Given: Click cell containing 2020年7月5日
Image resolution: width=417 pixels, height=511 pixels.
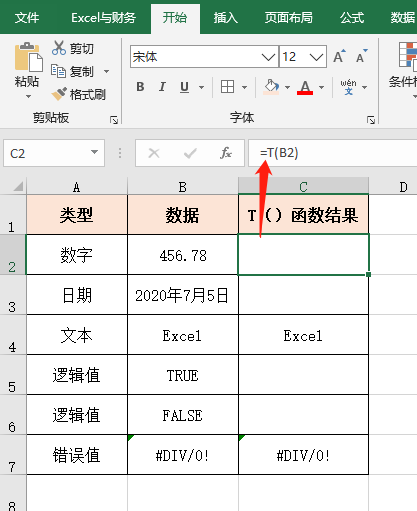Looking at the screenshot, I should tap(183, 295).
